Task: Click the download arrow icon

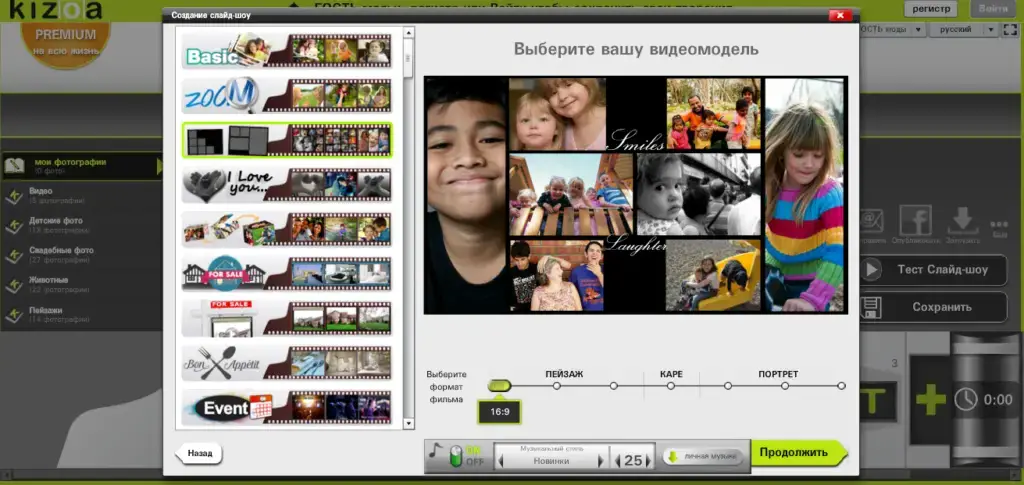Action: [963, 220]
